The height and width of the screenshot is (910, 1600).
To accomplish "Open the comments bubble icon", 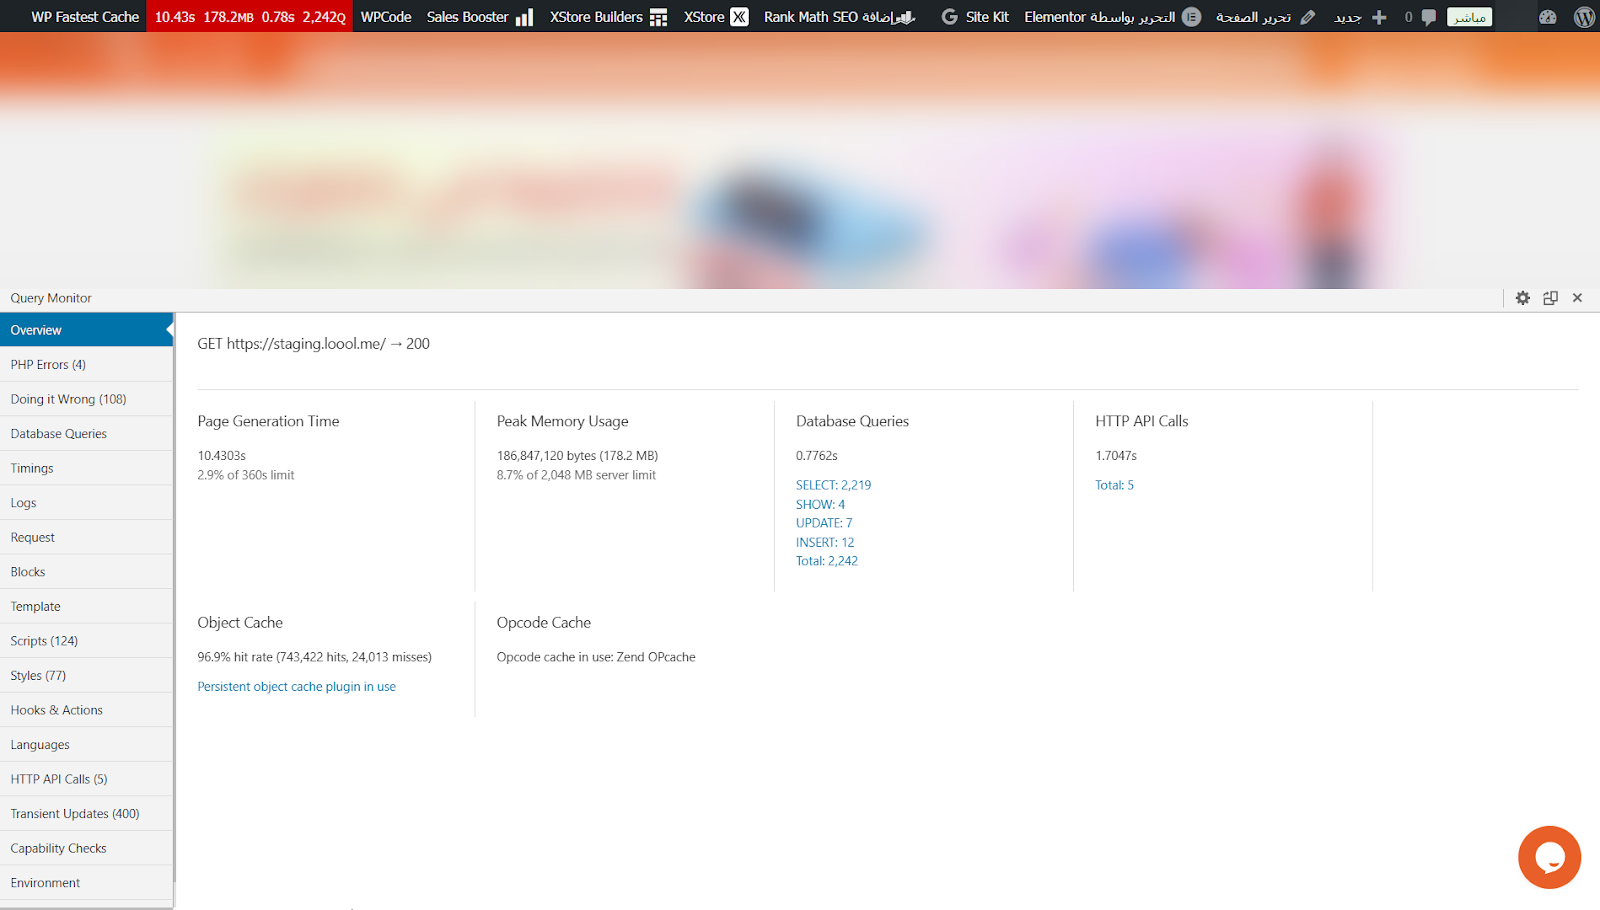I will (1428, 17).
